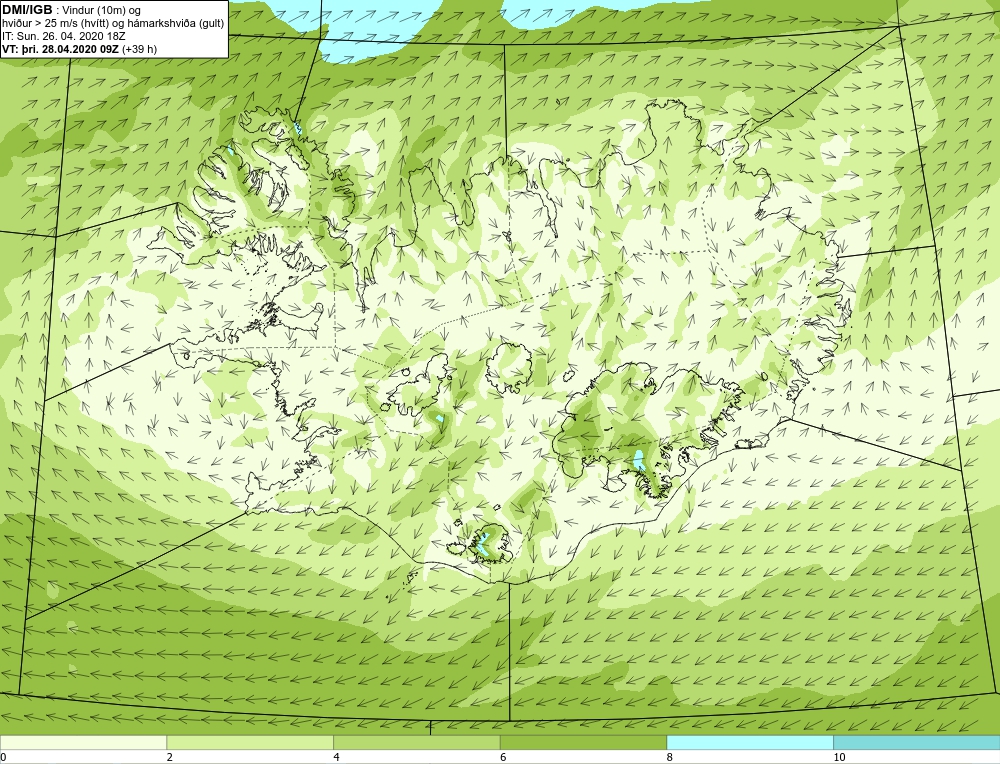Click the 'VT: þri. 28.04.2020 09Z' text
The image size is (1000, 764).
tap(61, 49)
